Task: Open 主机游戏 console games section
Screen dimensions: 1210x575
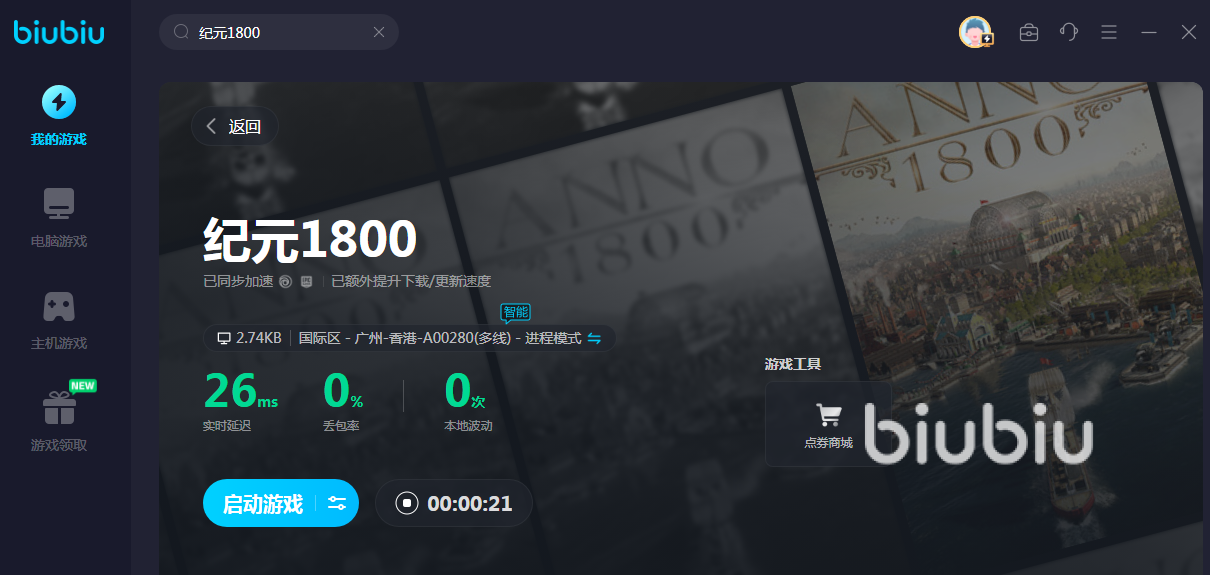Action: click(59, 320)
